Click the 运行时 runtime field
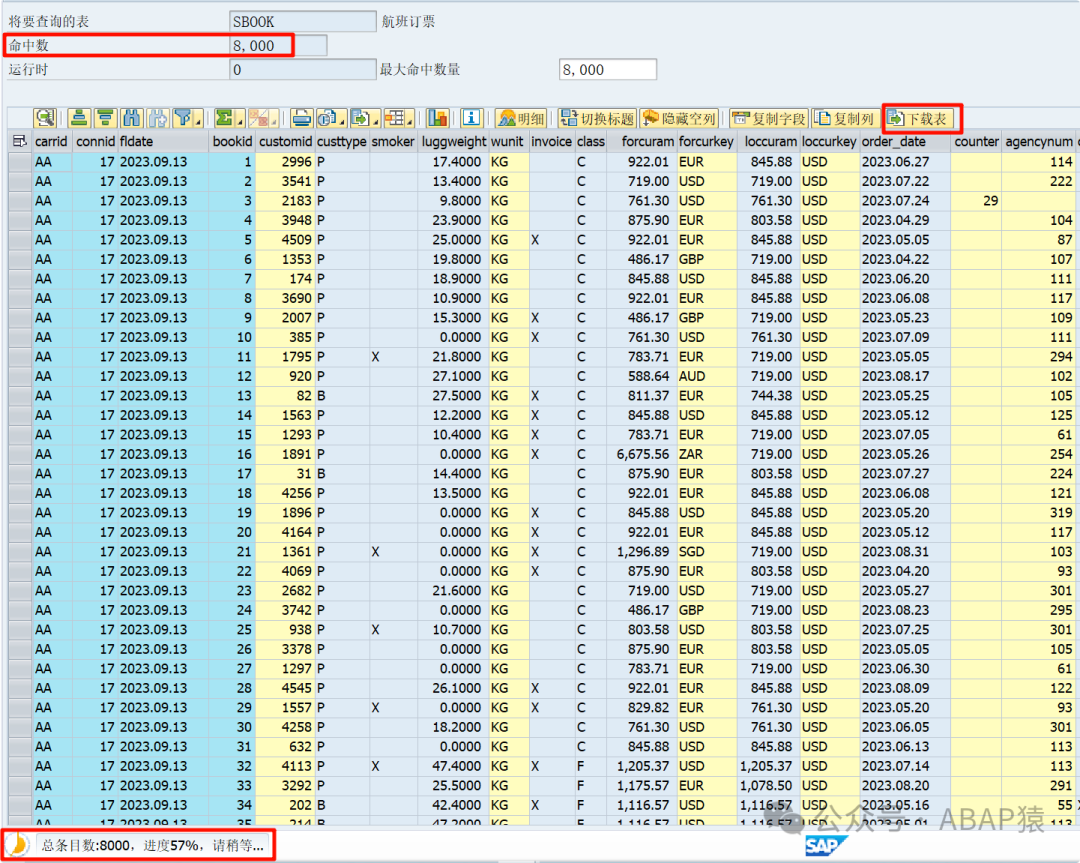Image resolution: width=1080 pixels, height=863 pixels. coord(302,70)
